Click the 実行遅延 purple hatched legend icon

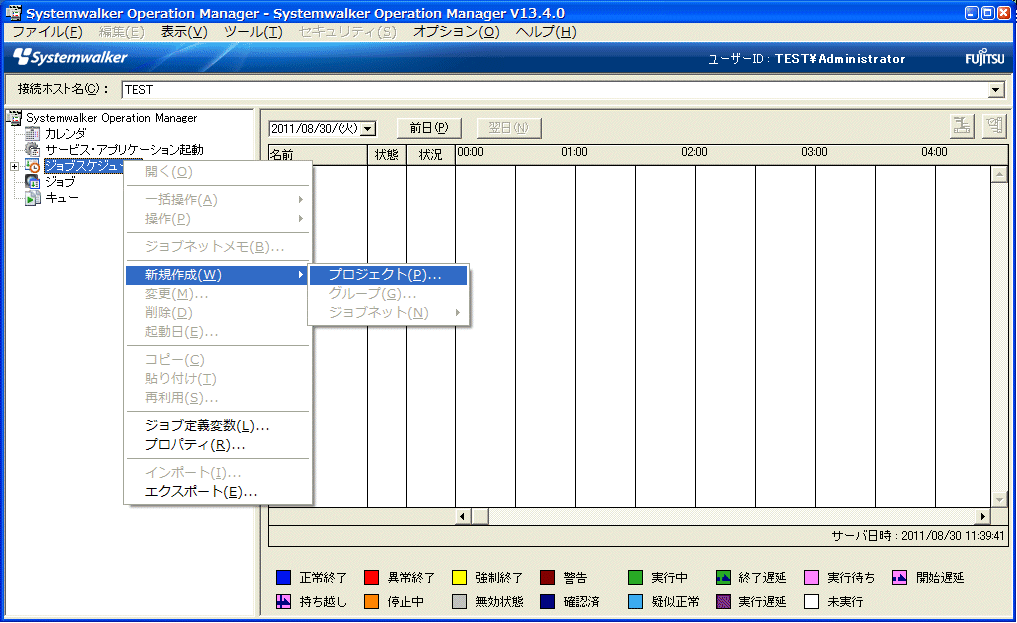[x=723, y=602]
